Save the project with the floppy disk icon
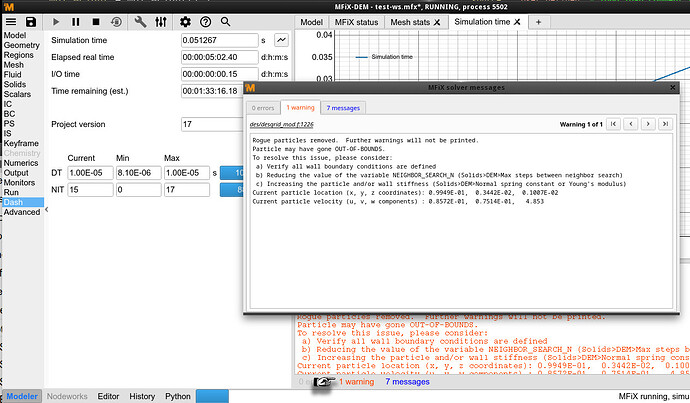This screenshot has height=403, width=690. [x=30, y=22]
